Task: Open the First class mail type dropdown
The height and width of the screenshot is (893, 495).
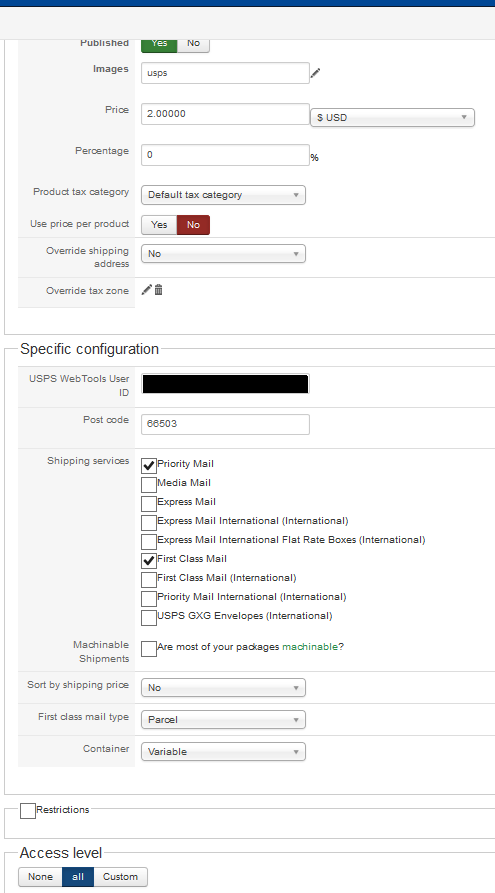Action: point(223,719)
